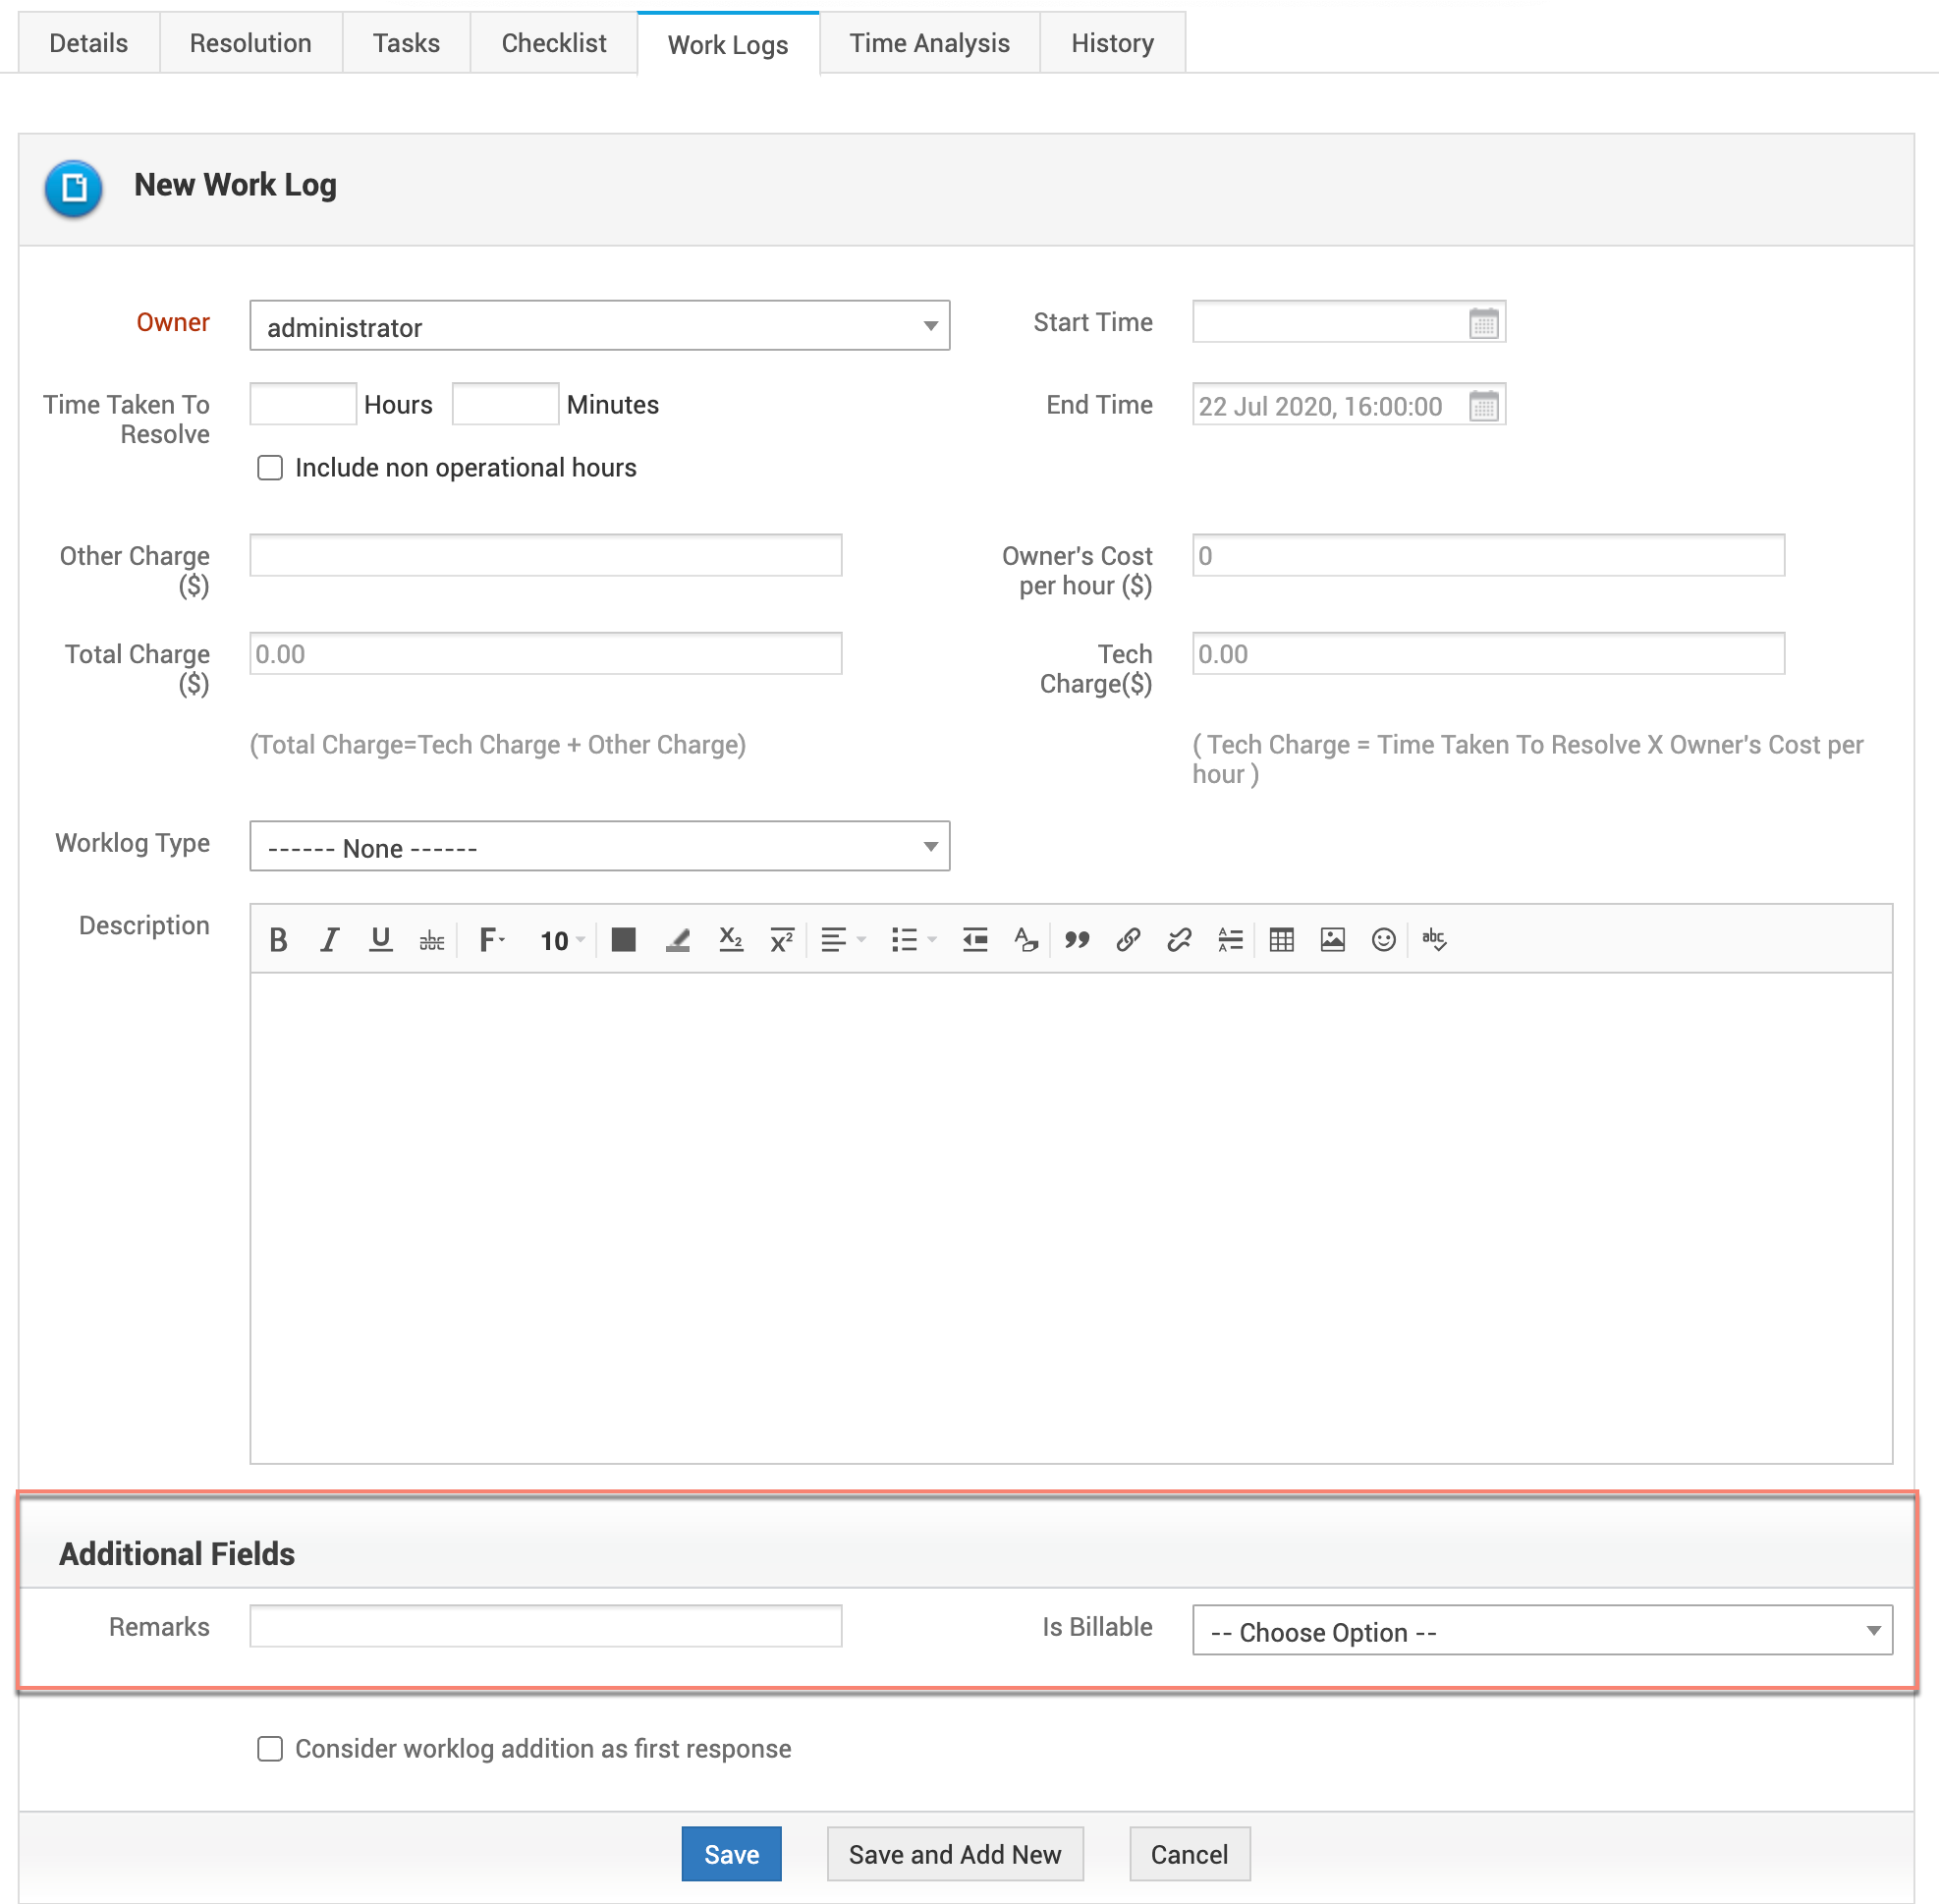Check Consider worklog addition as first response

[270, 1749]
